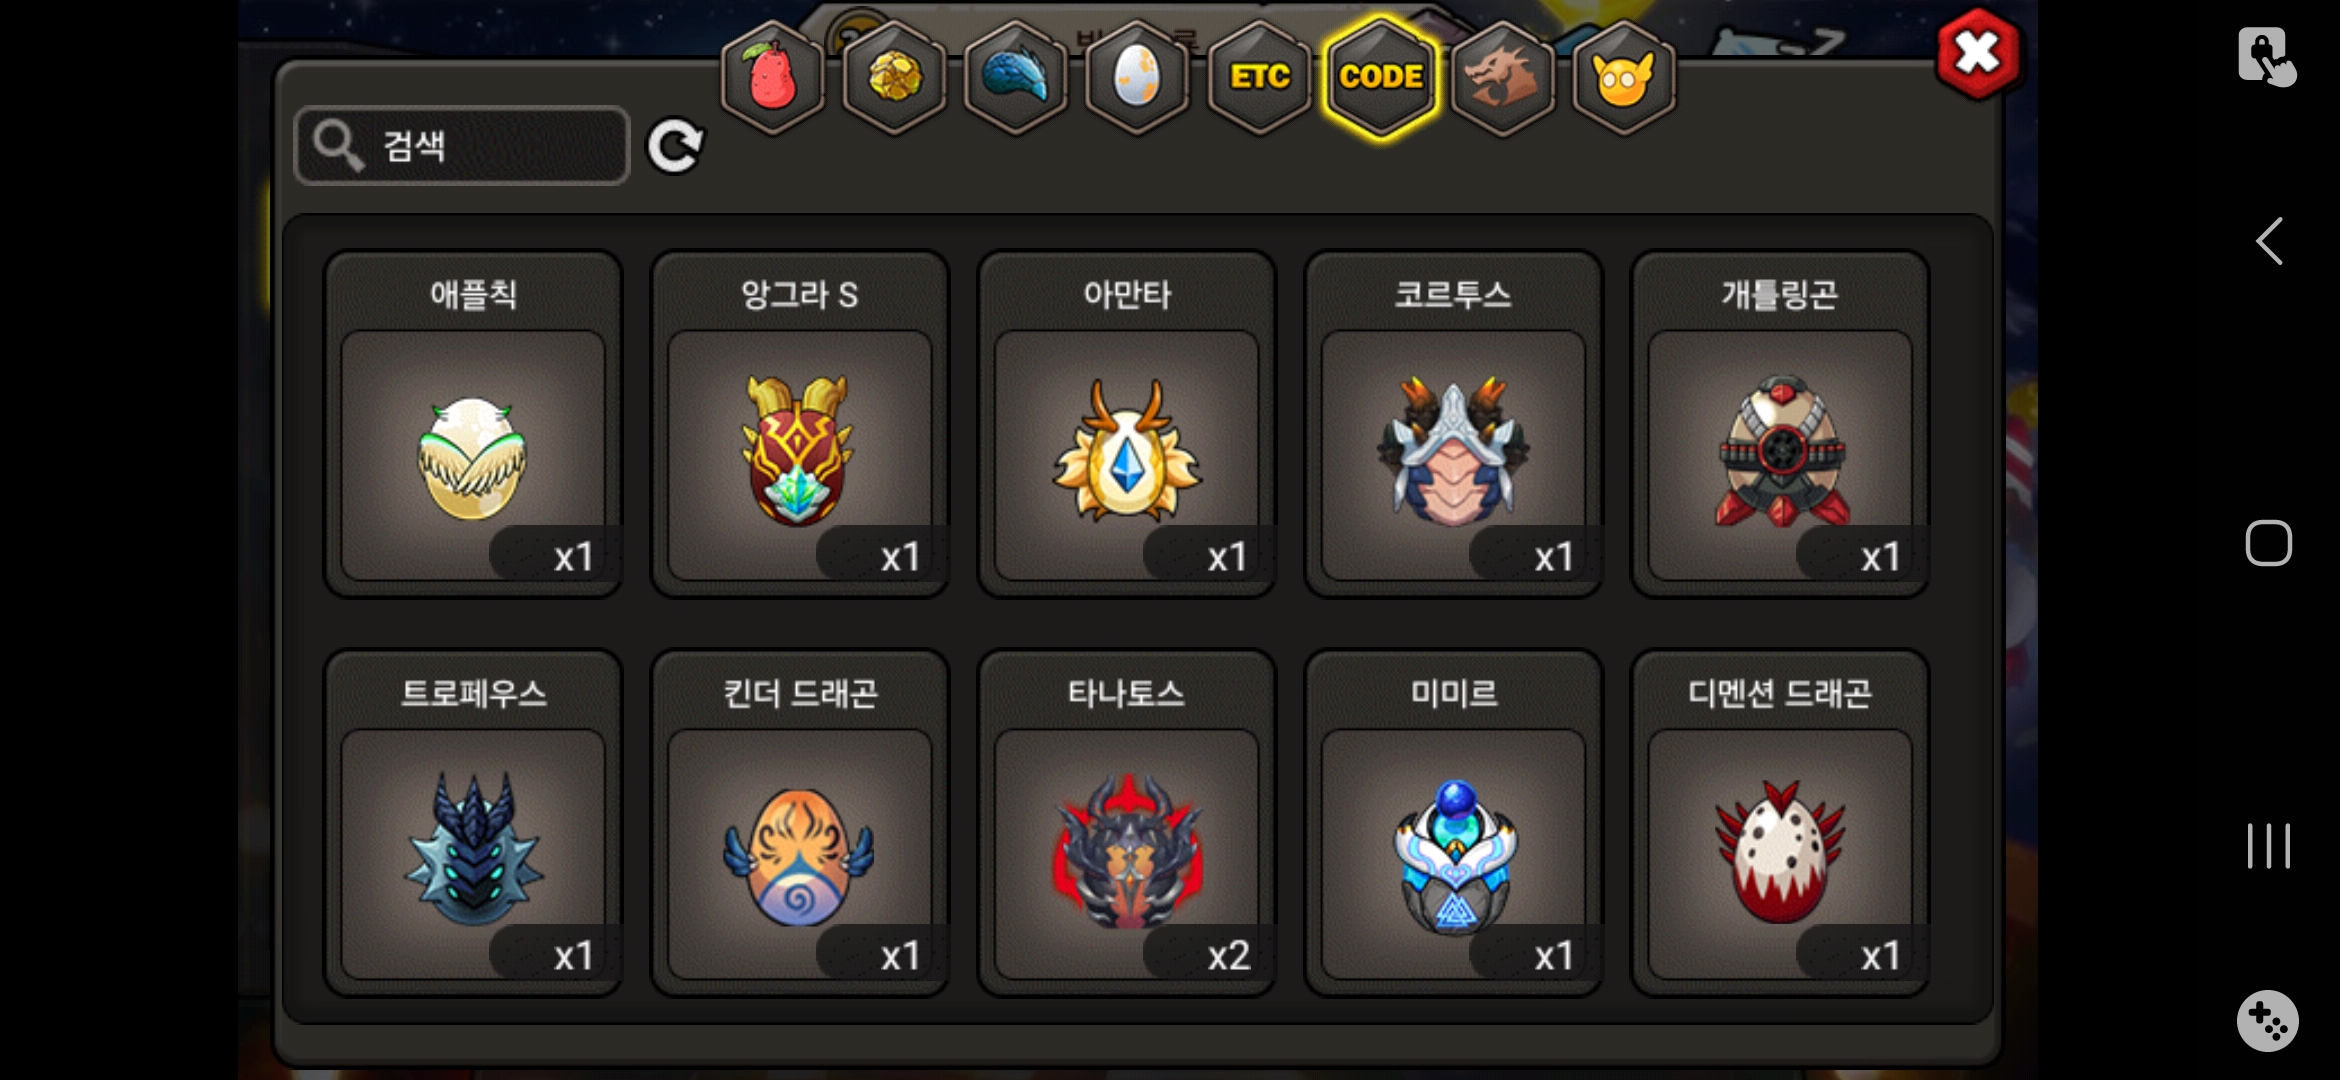Select the CODE tab
The image size is (2340, 1080).
point(1381,77)
